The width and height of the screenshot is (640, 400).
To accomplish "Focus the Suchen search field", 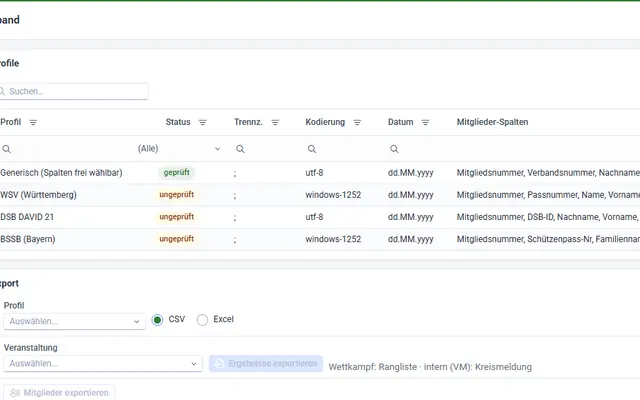I will 73,91.
